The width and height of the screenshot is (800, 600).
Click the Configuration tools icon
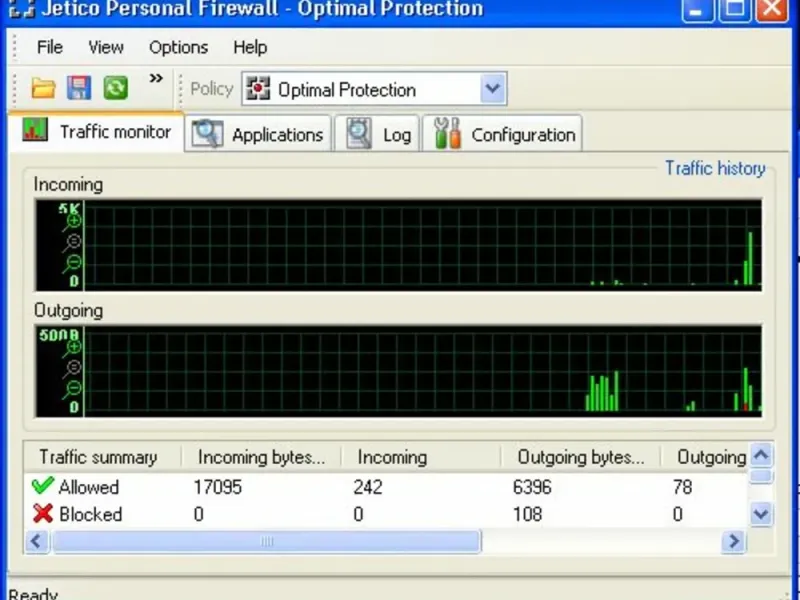(447, 133)
